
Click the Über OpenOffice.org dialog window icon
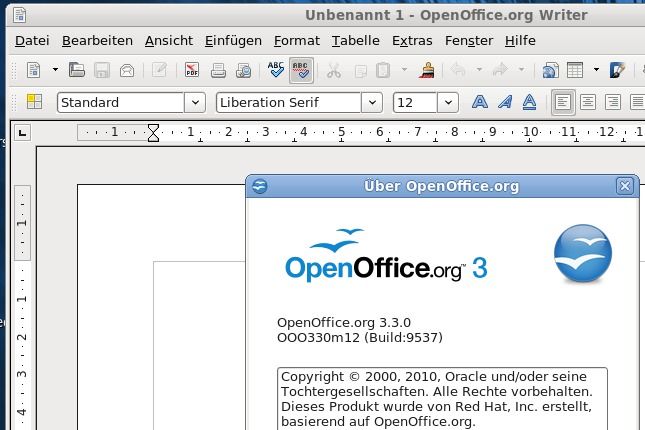pyautogui.click(x=260, y=186)
